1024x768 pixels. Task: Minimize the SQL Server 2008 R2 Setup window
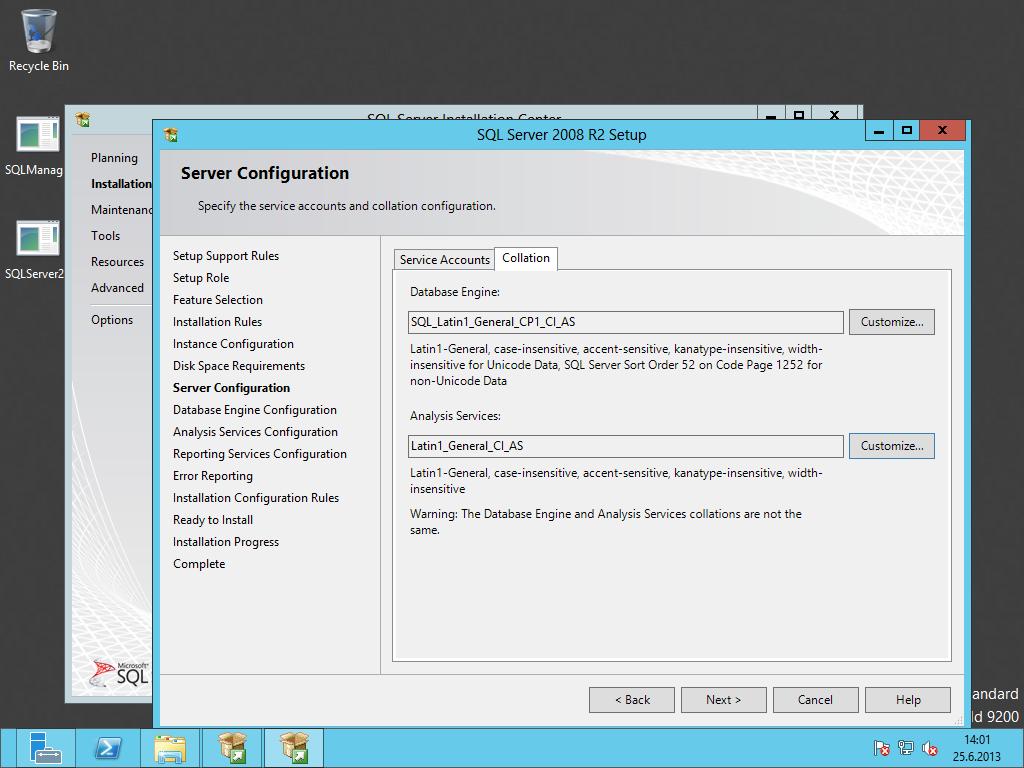coord(879,131)
